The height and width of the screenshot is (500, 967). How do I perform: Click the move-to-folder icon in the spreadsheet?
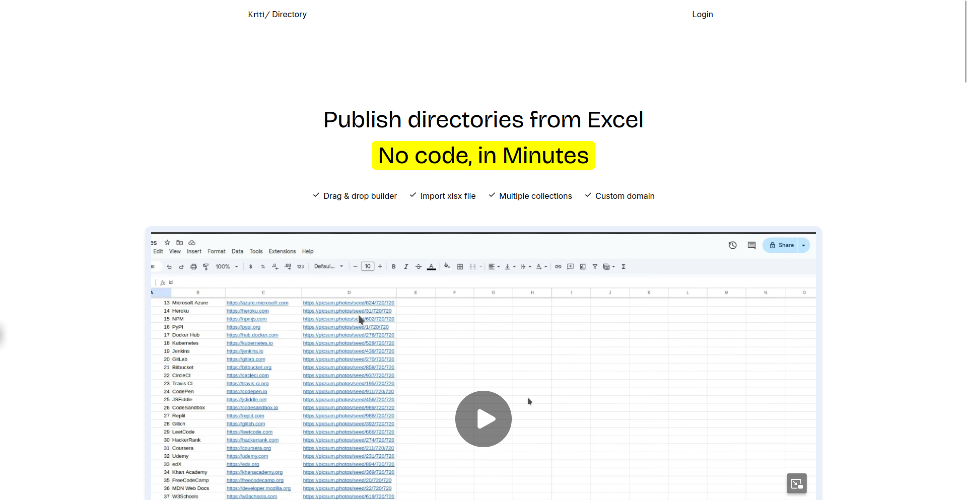[179, 242]
